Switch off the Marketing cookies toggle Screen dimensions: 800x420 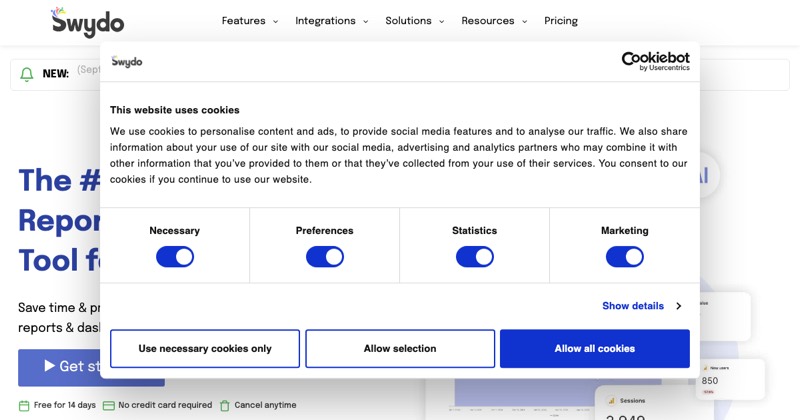point(624,257)
